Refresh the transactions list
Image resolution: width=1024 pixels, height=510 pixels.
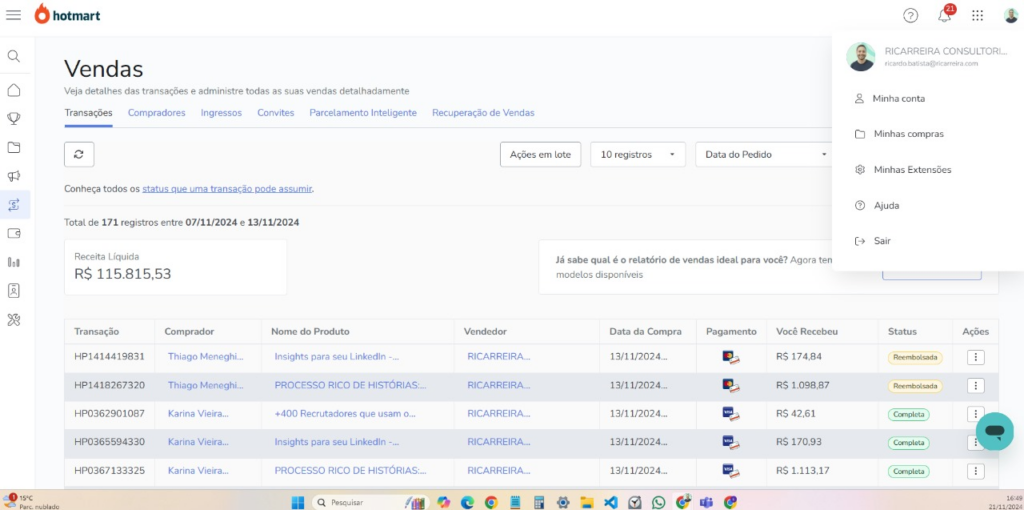click(79, 154)
